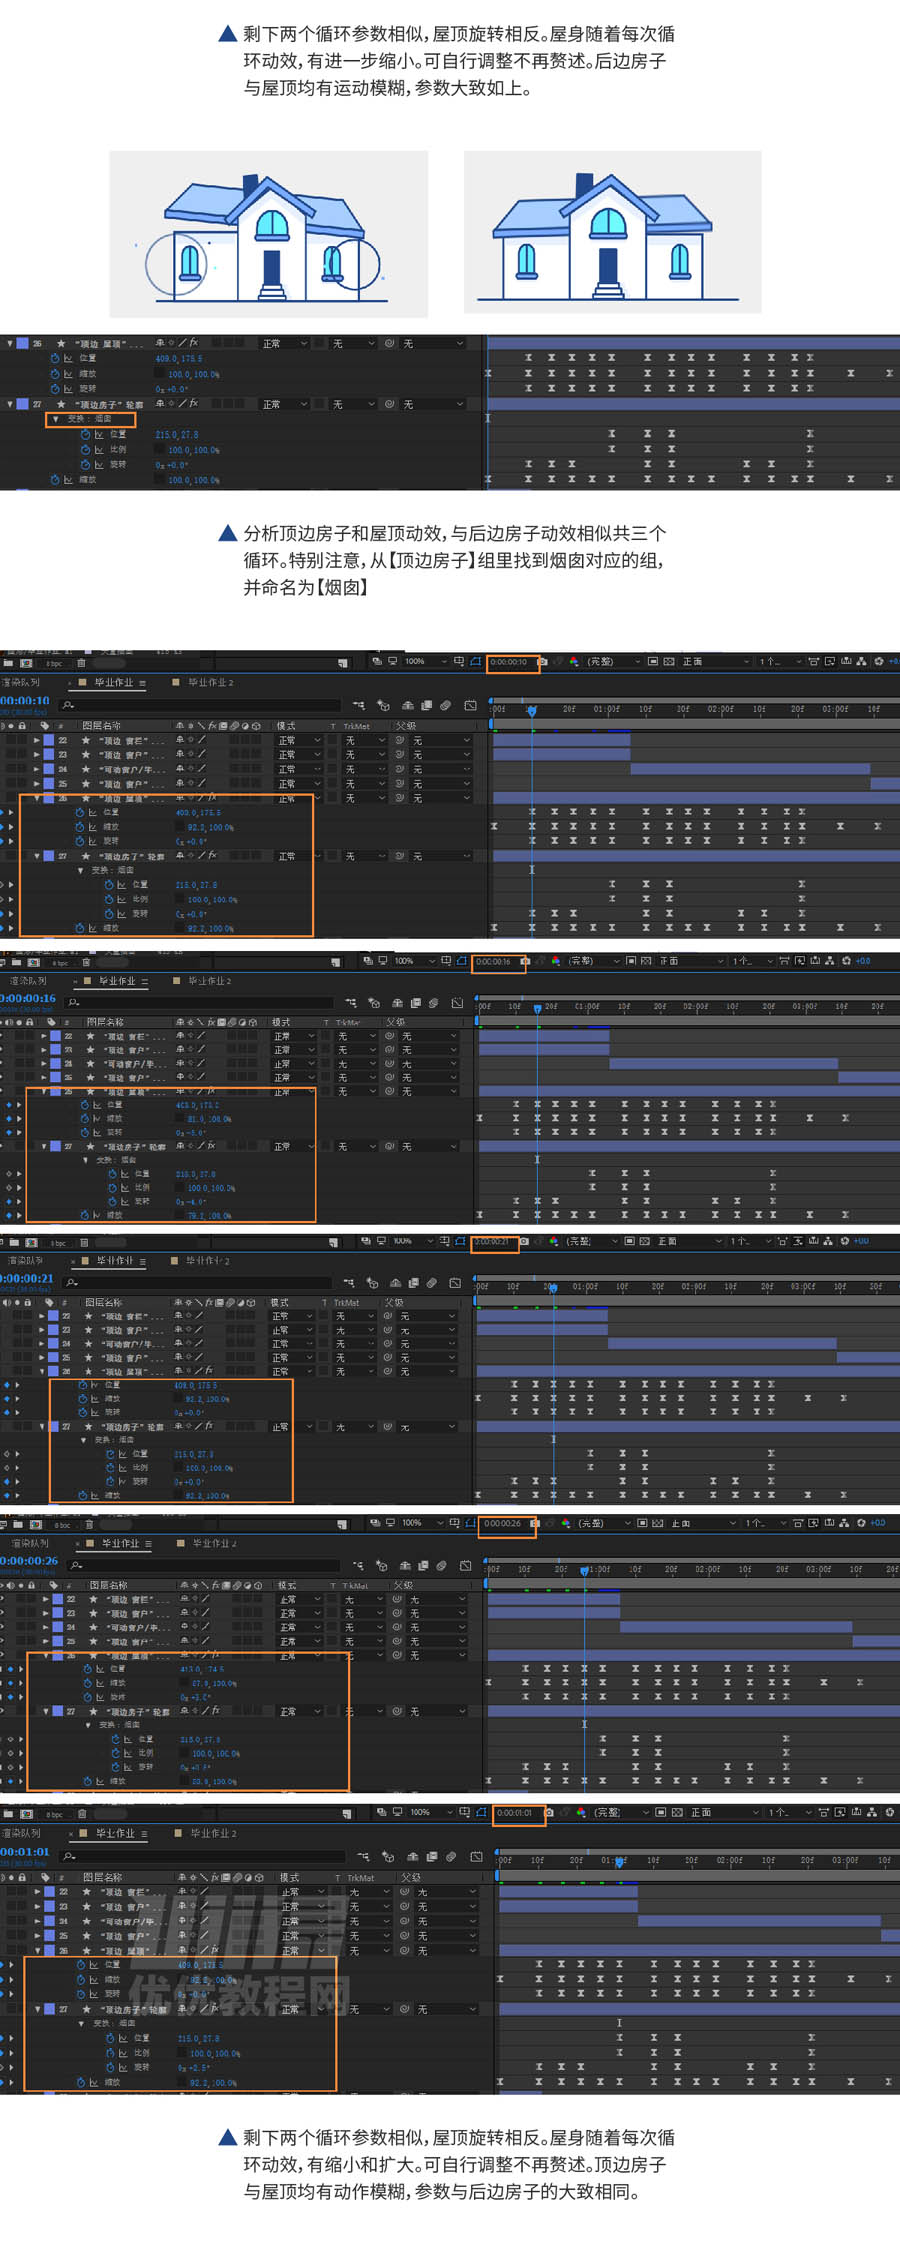Toggle 旋转 stopwatch of layer 26 in topmost timeline
Image resolution: width=900 pixels, height=2241 pixels.
[x=55, y=388]
